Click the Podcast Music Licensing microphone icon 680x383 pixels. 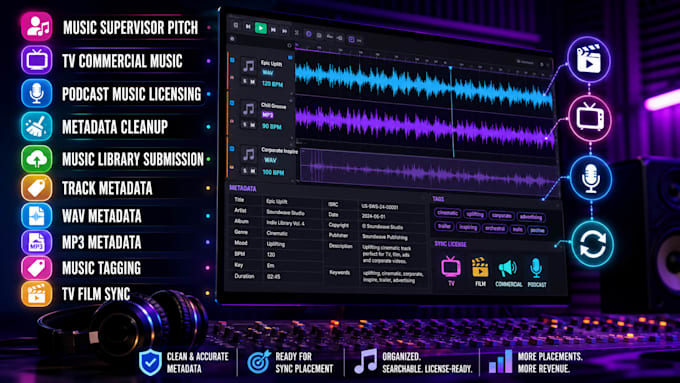tap(36, 93)
